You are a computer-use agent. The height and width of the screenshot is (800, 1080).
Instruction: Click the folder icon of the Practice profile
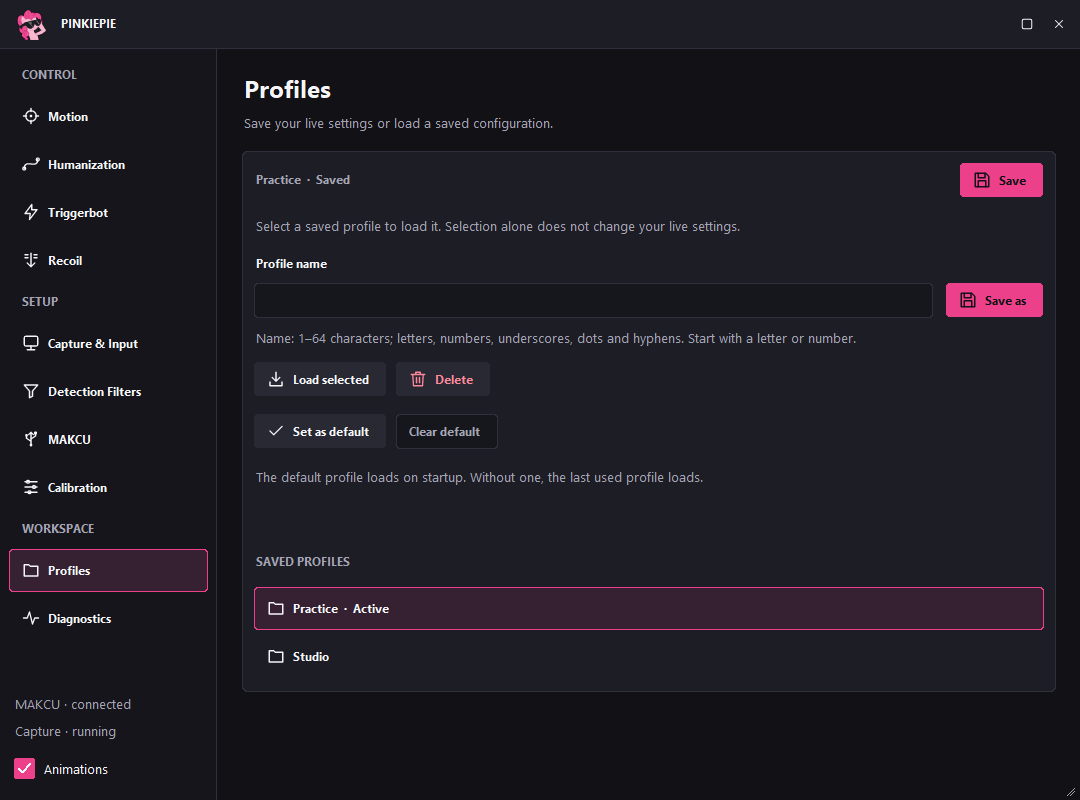276,608
